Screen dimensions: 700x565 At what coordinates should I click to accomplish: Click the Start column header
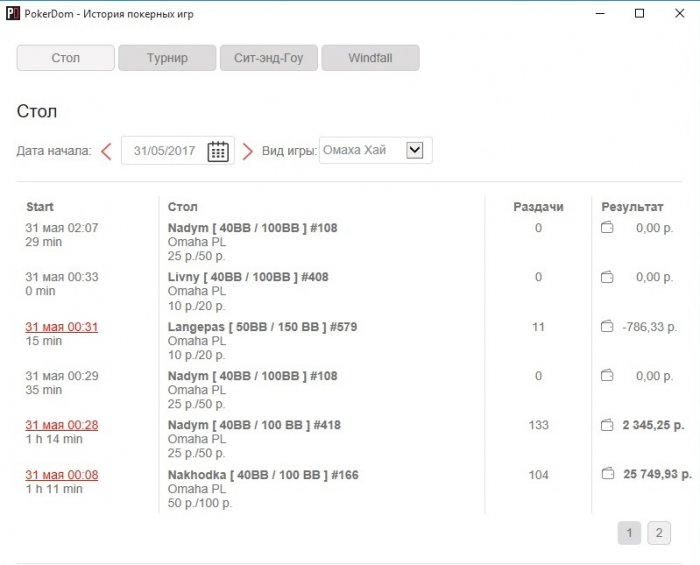[x=40, y=207]
